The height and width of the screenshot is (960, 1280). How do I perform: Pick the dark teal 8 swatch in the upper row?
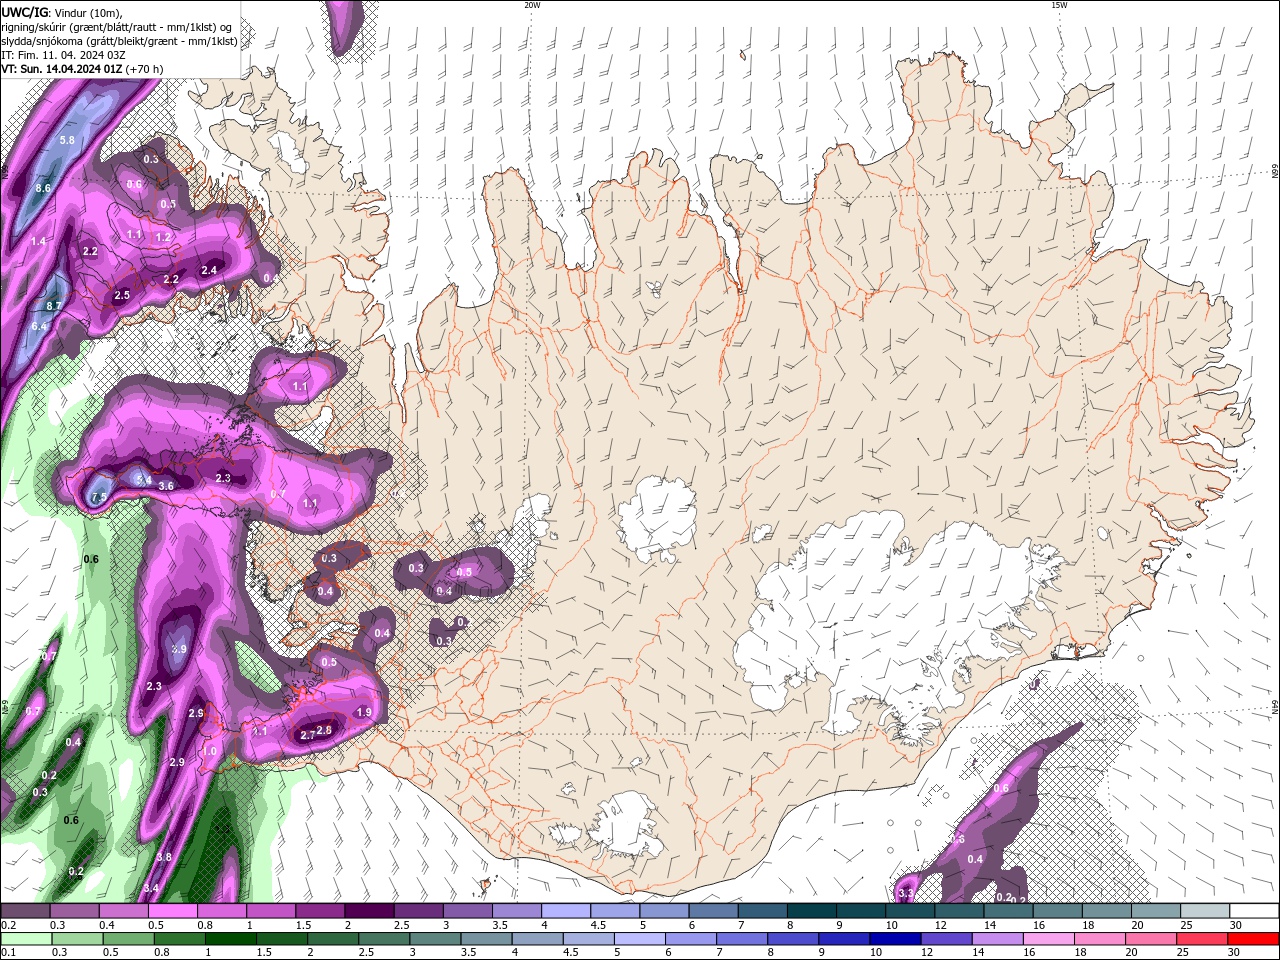812,911
